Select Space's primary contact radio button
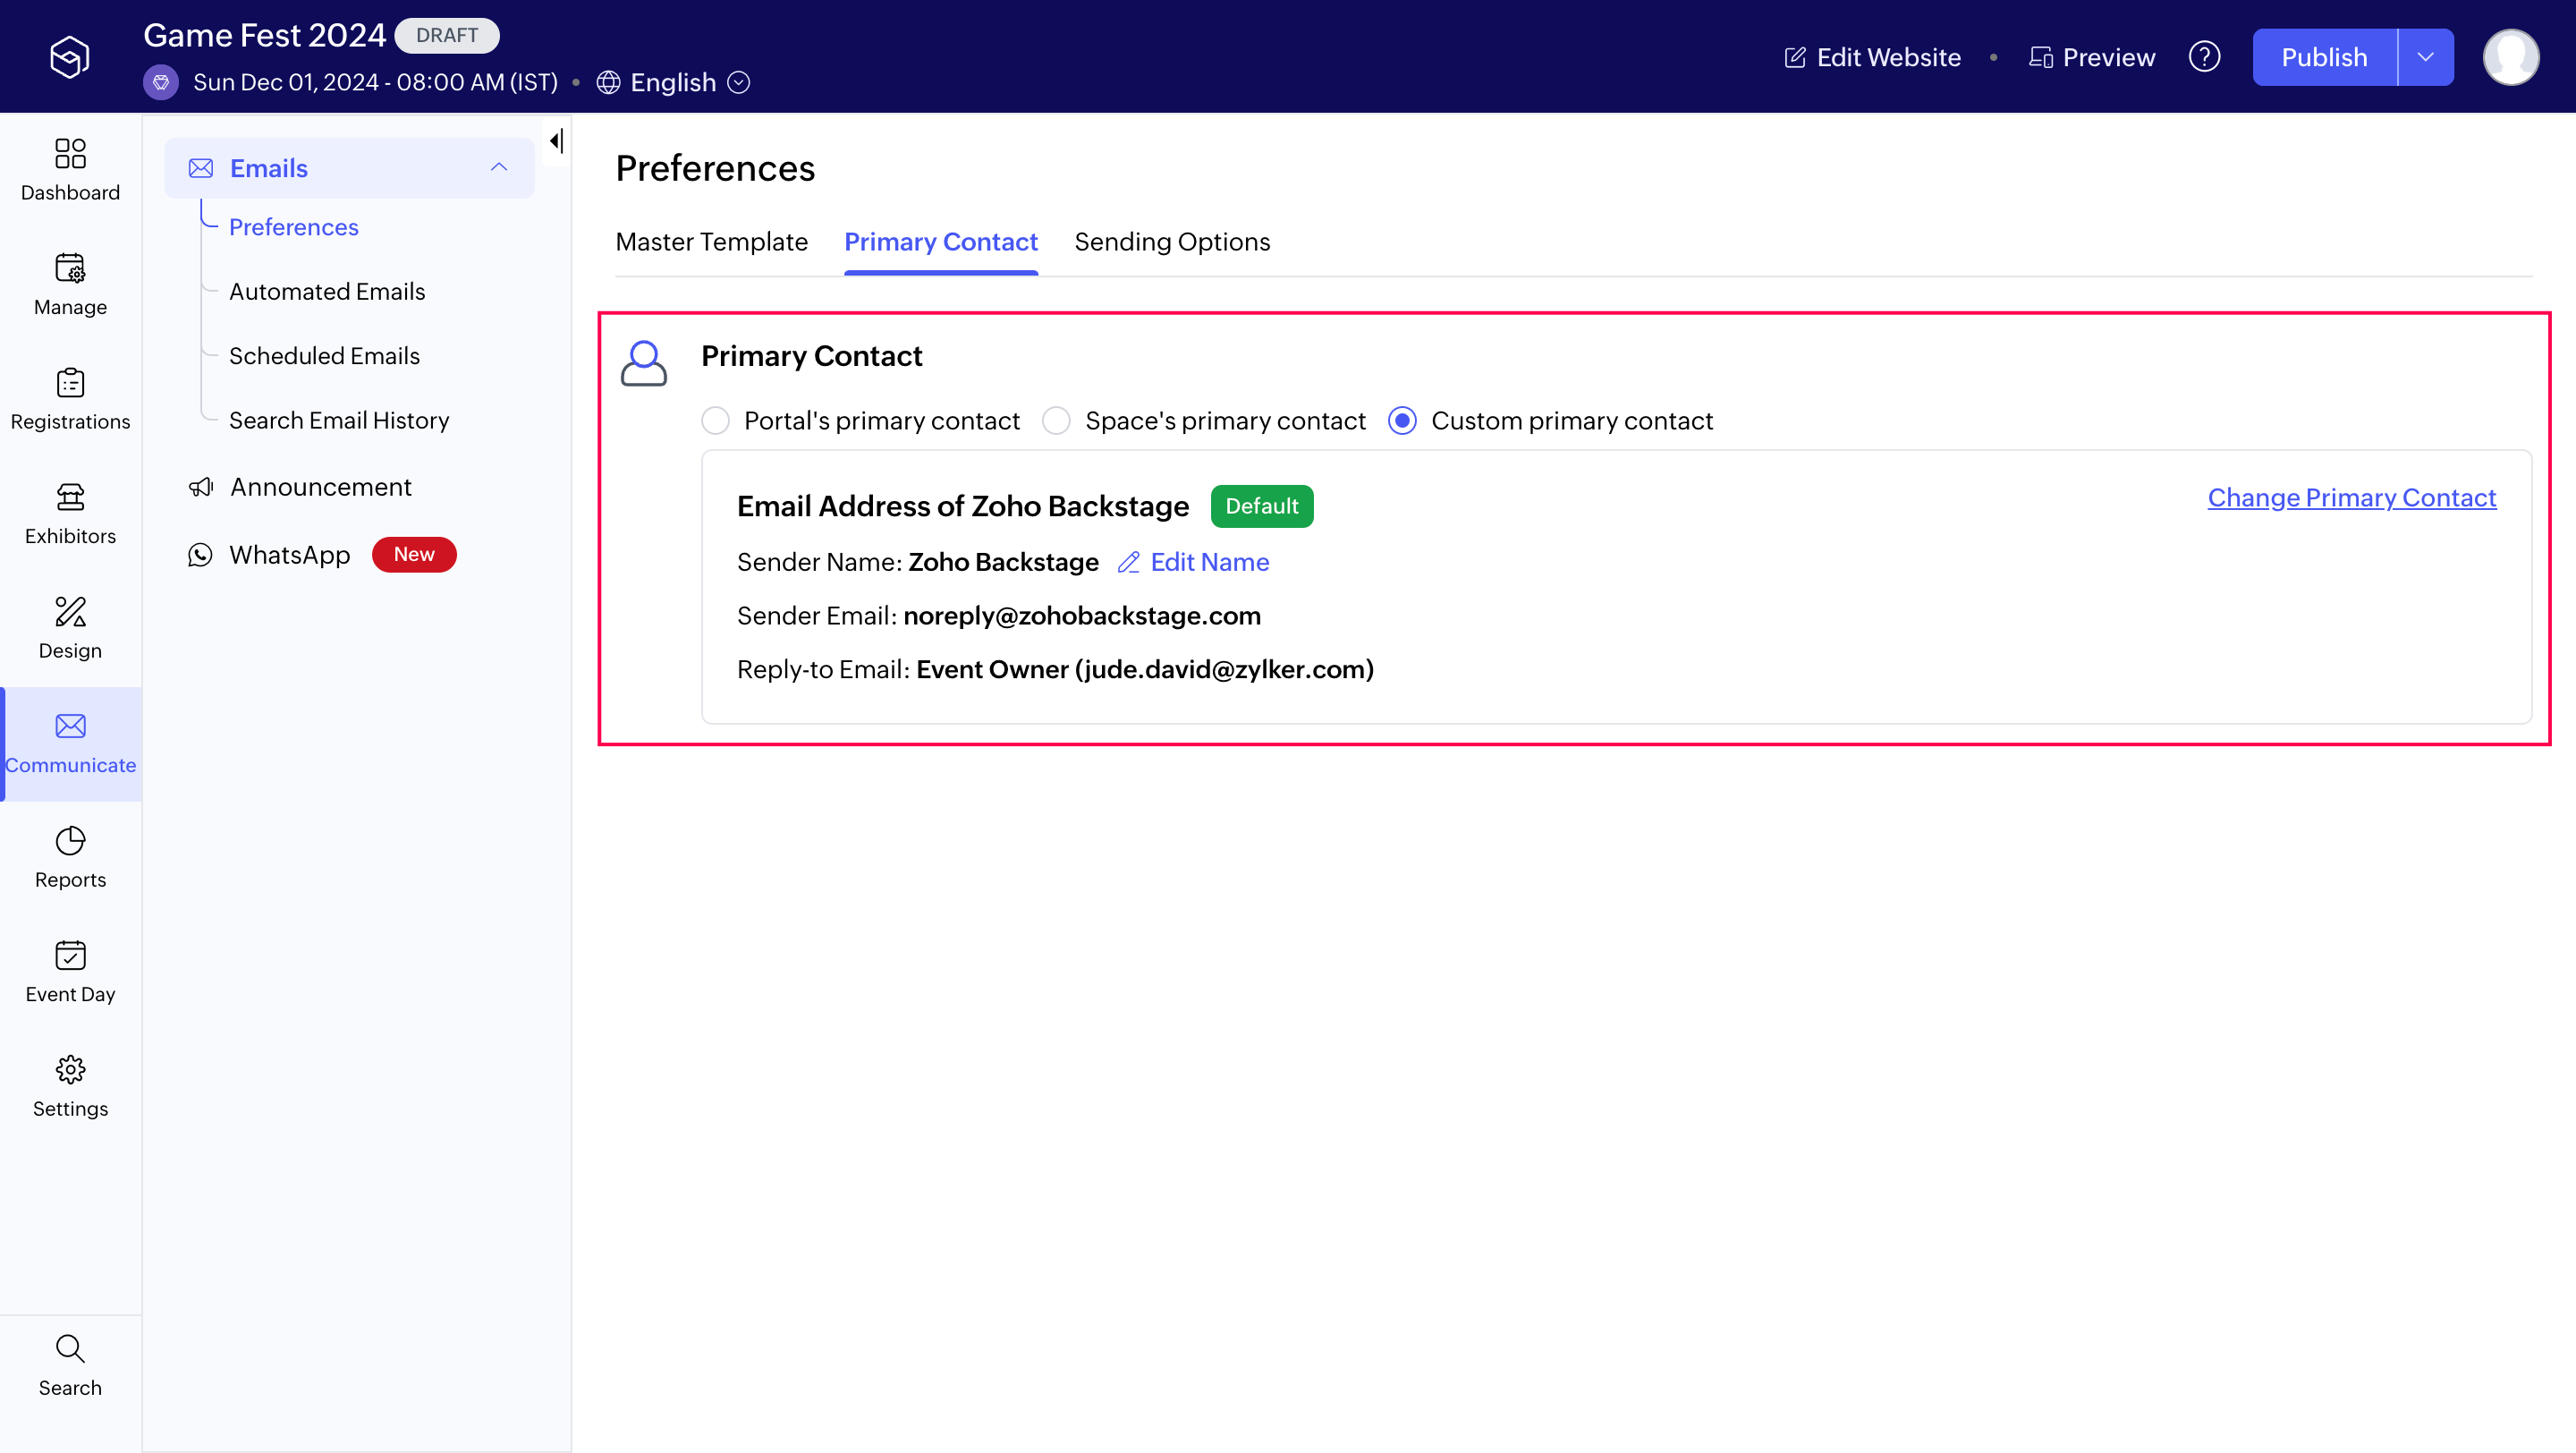Image resolution: width=2576 pixels, height=1453 pixels. pyautogui.click(x=1056, y=421)
